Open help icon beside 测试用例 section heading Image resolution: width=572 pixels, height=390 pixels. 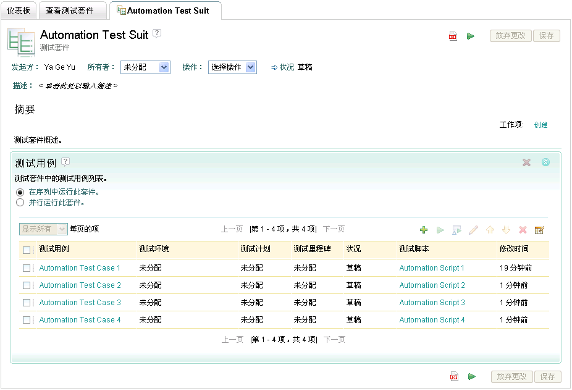(x=66, y=161)
